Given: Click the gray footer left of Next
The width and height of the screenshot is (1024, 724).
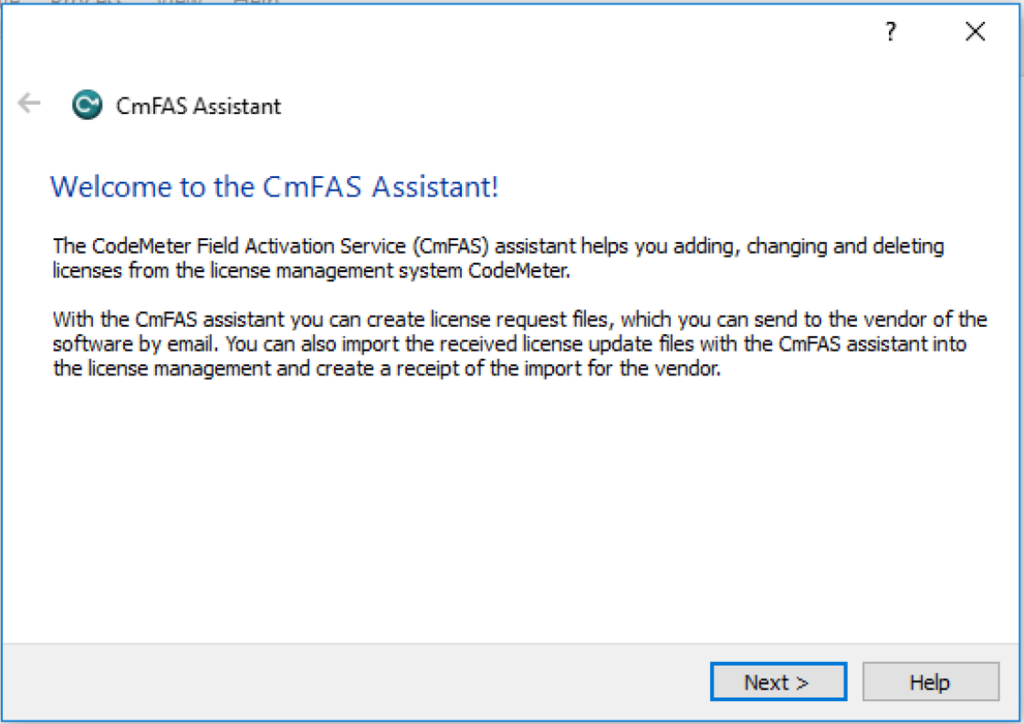Looking at the screenshot, I should pyautogui.click(x=350, y=683).
